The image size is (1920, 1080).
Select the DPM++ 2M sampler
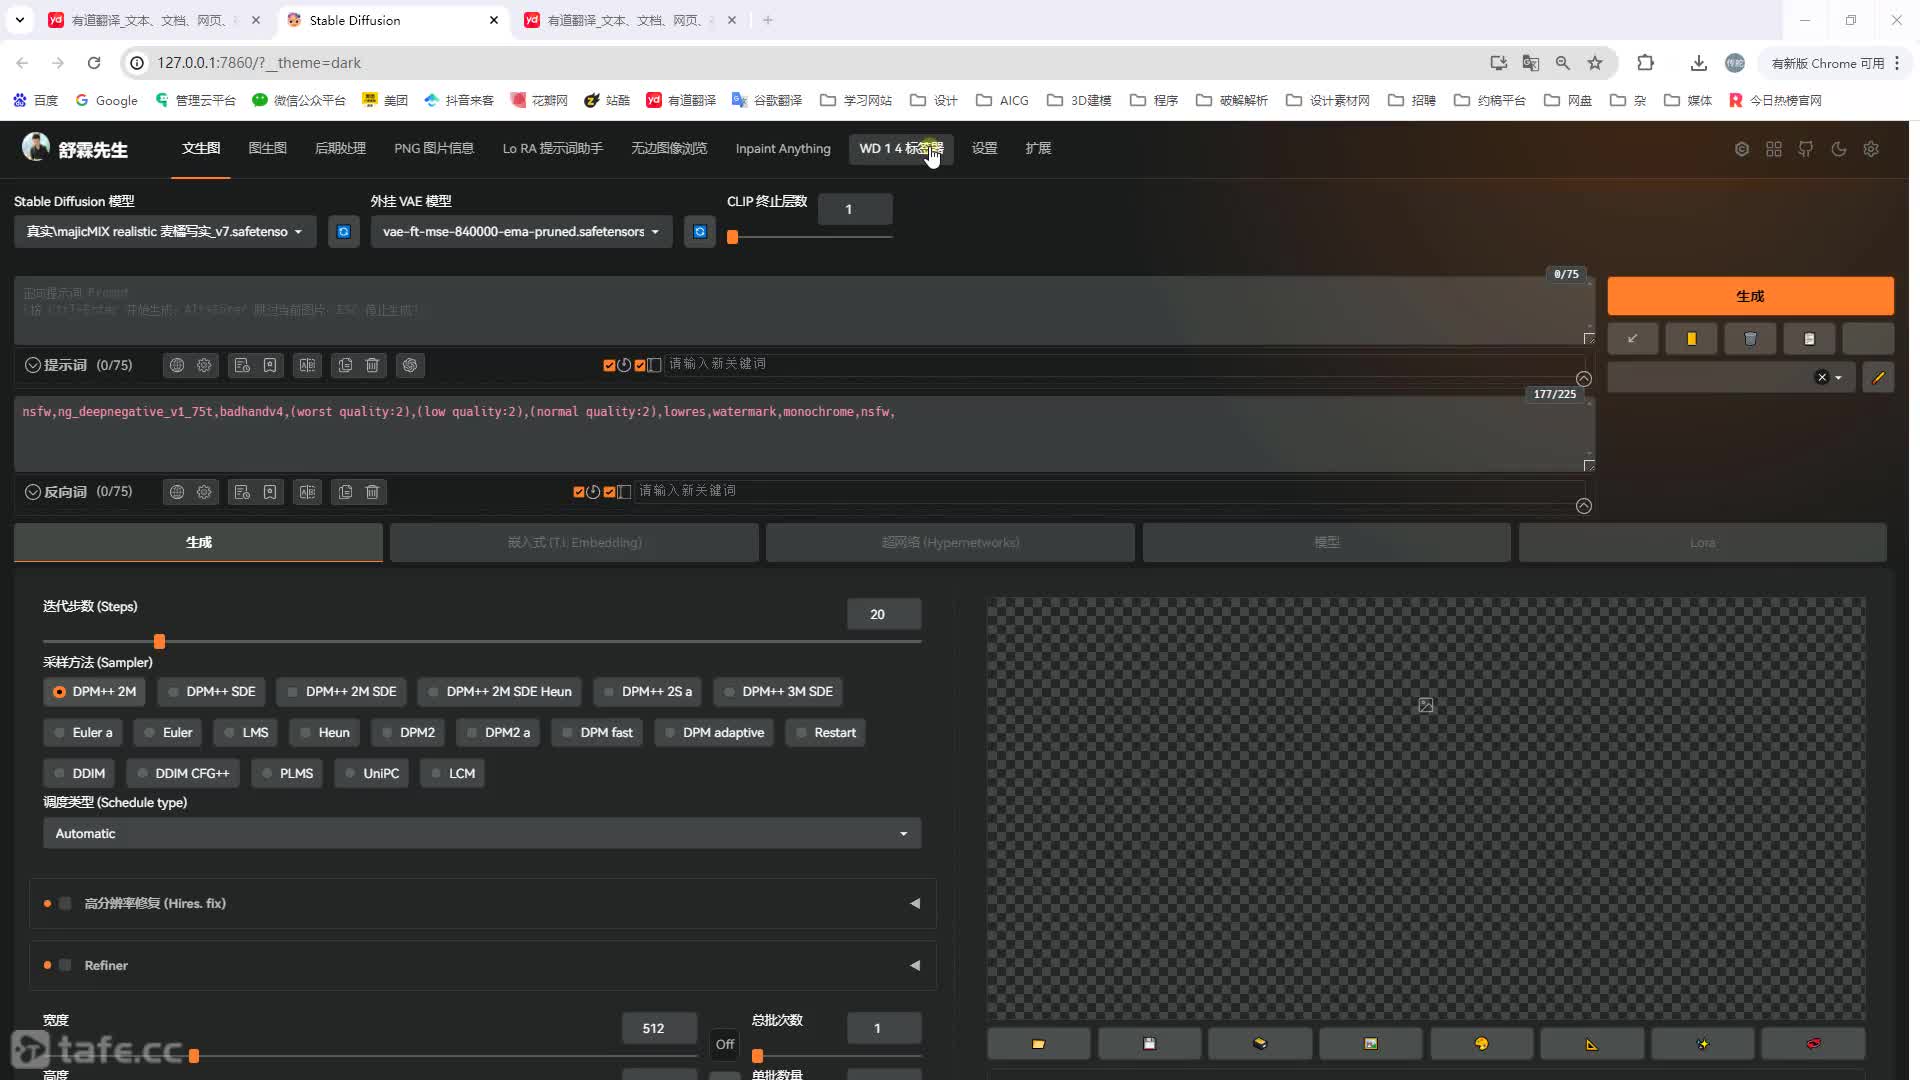click(x=94, y=691)
